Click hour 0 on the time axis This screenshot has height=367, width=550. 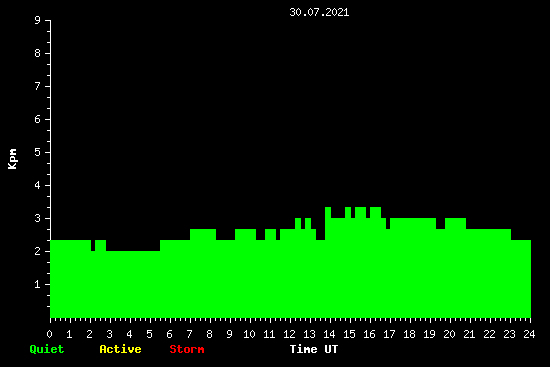49,334
